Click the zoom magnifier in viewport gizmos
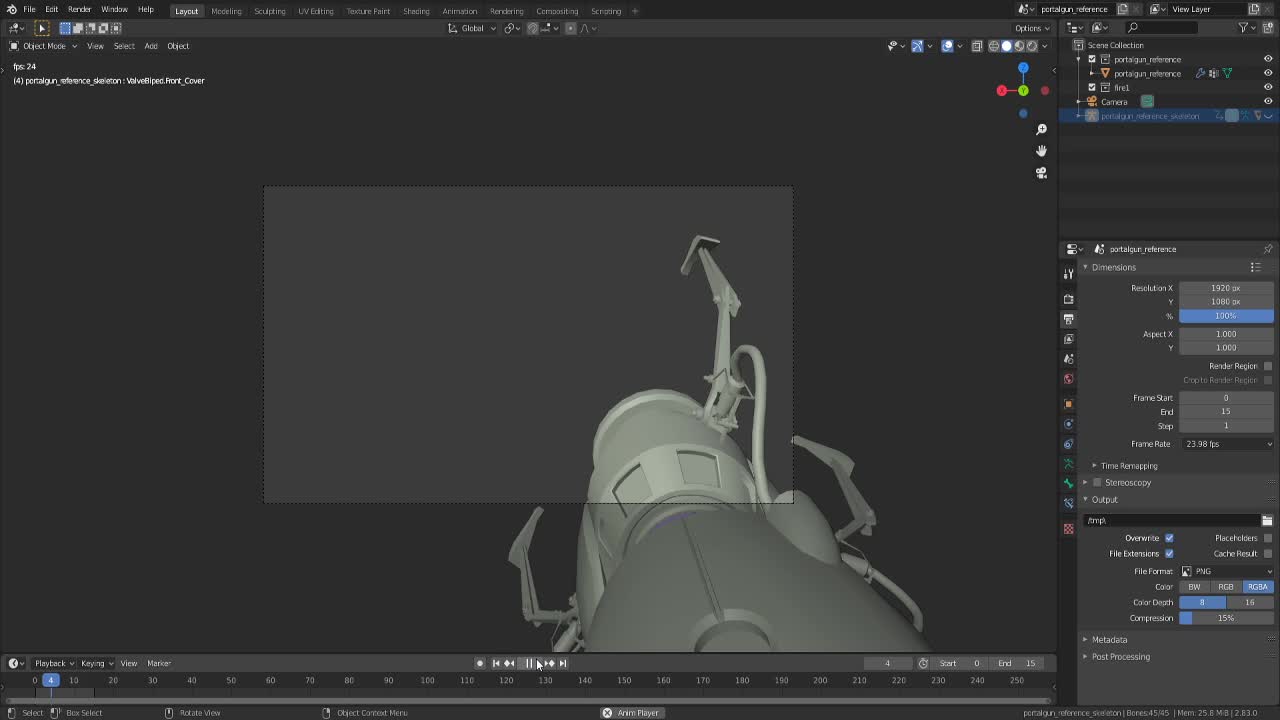The image size is (1280, 720). click(1041, 129)
